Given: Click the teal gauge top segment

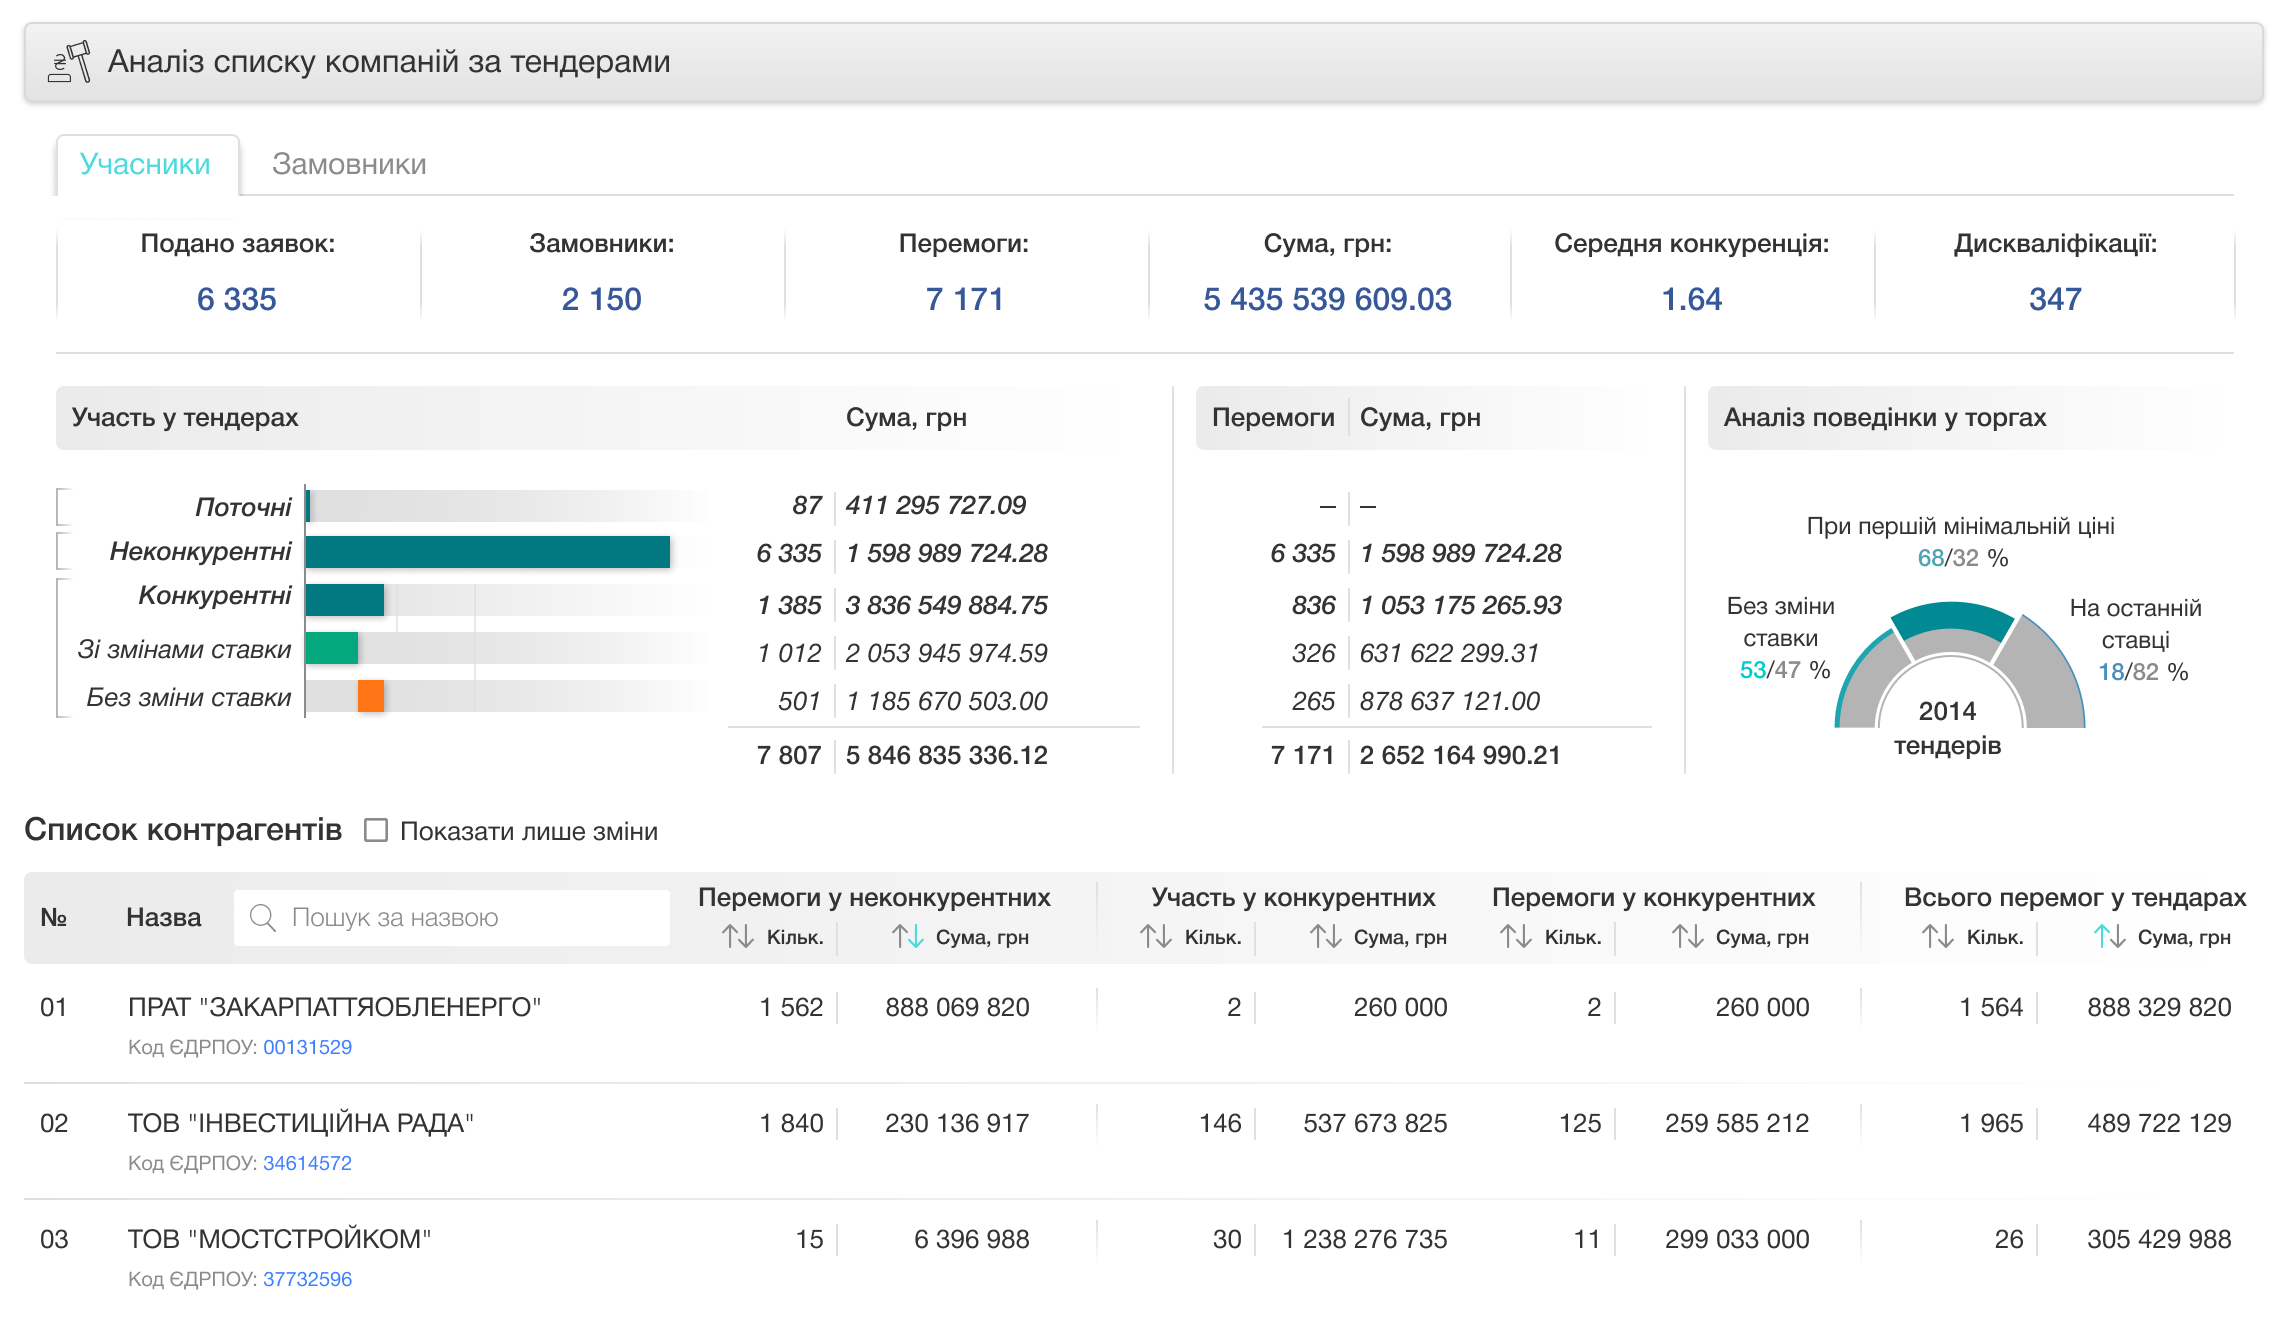Looking at the screenshot, I should (x=1951, y=617).
